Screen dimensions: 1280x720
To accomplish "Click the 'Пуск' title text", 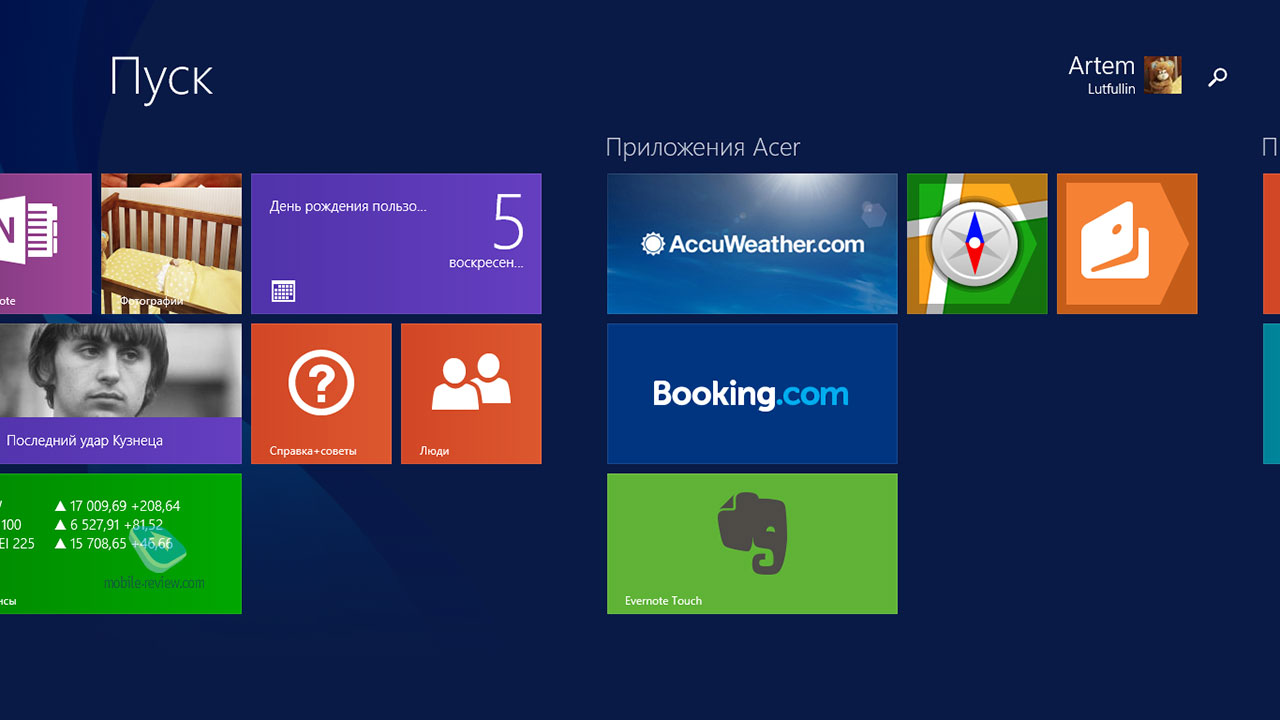I will [x=161, y=77].
